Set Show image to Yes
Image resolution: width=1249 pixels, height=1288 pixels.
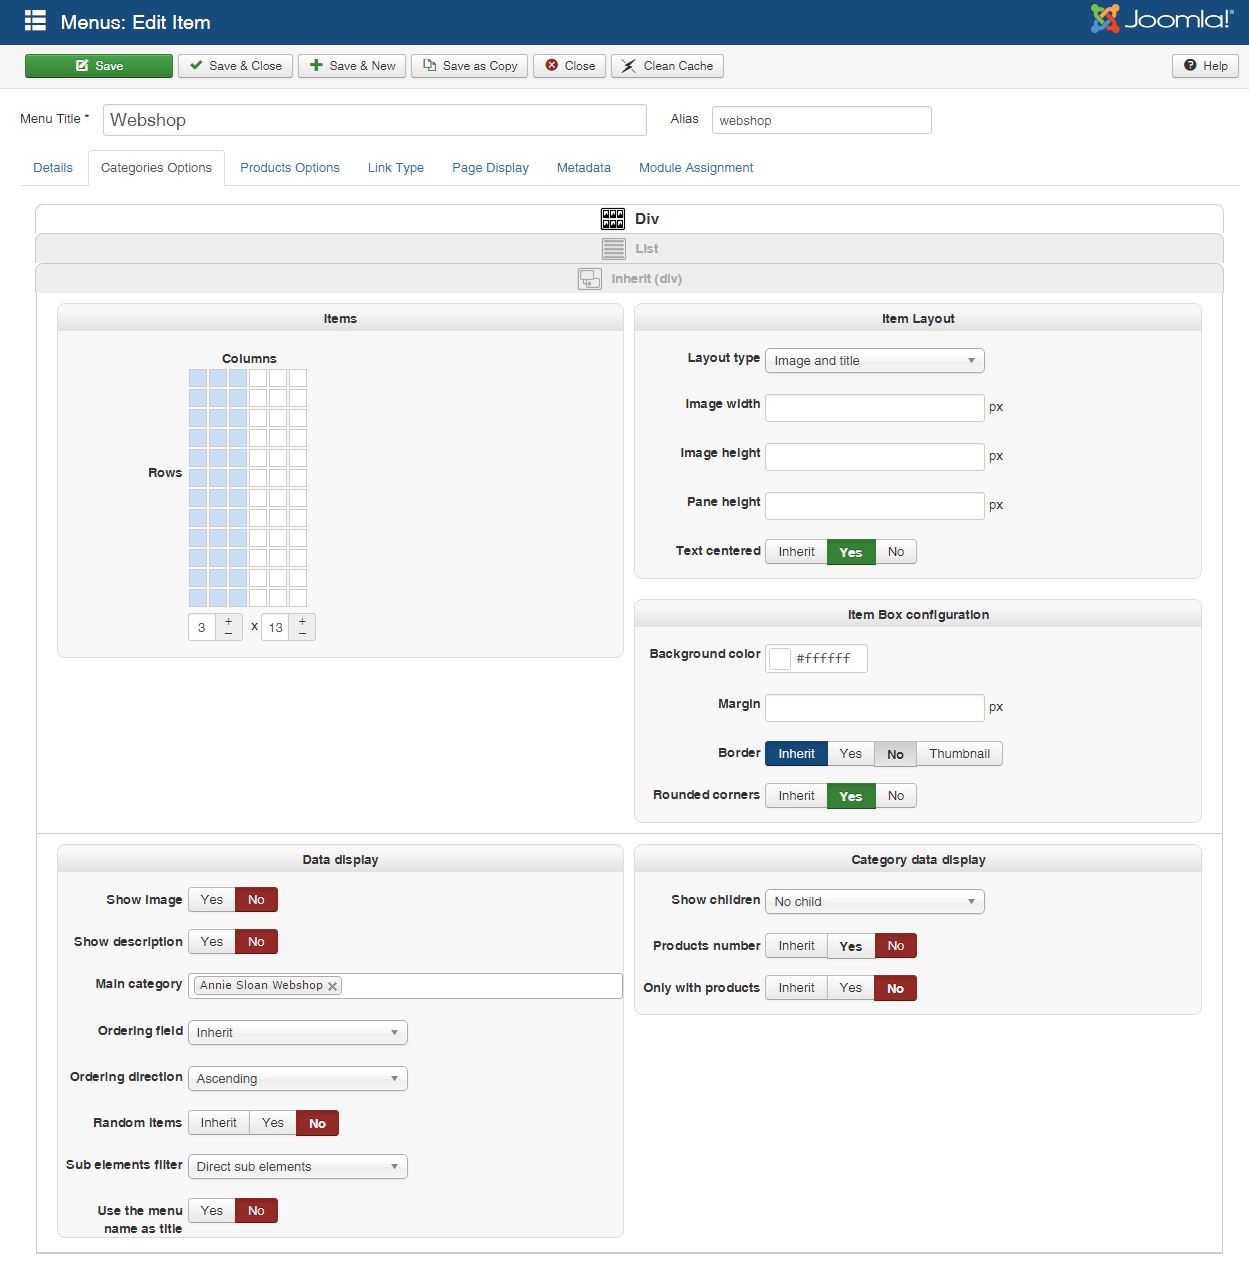[x=212, y=900]
